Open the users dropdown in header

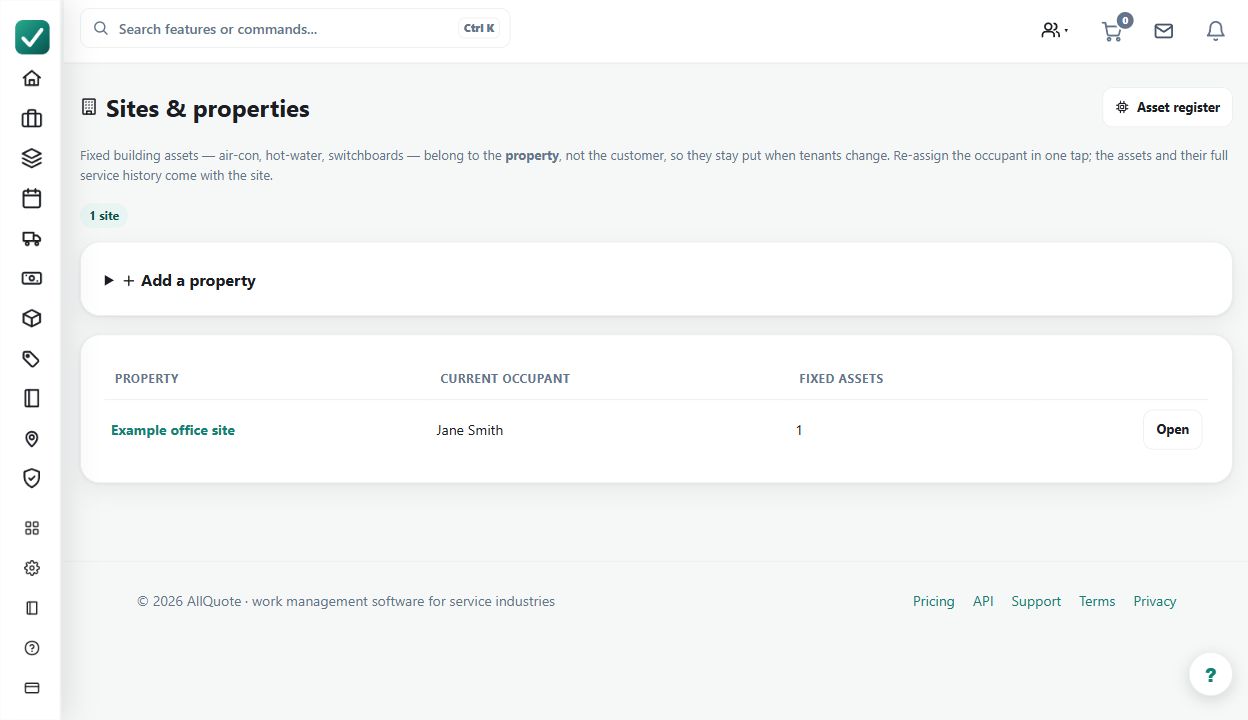[x=1055, y=31]
